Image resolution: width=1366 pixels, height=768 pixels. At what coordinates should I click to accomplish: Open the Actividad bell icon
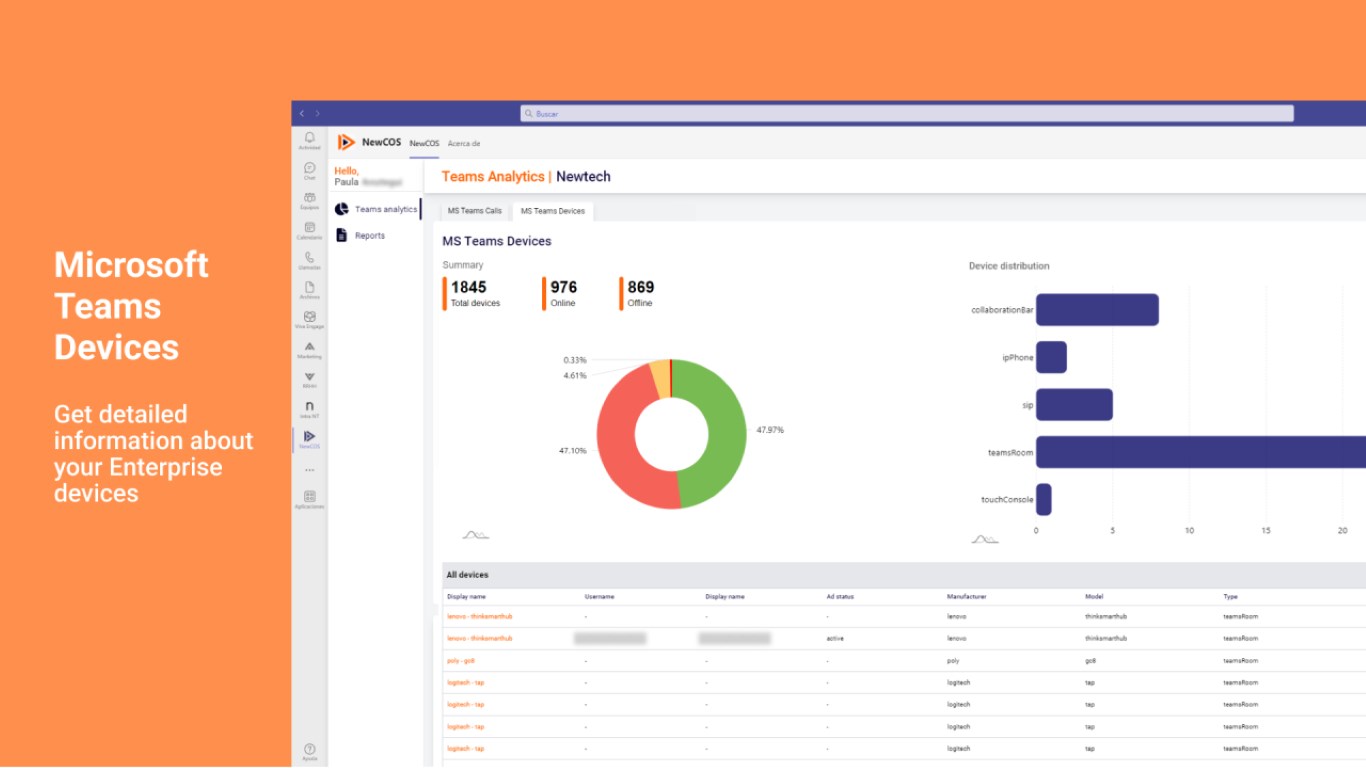coord(310,140)
